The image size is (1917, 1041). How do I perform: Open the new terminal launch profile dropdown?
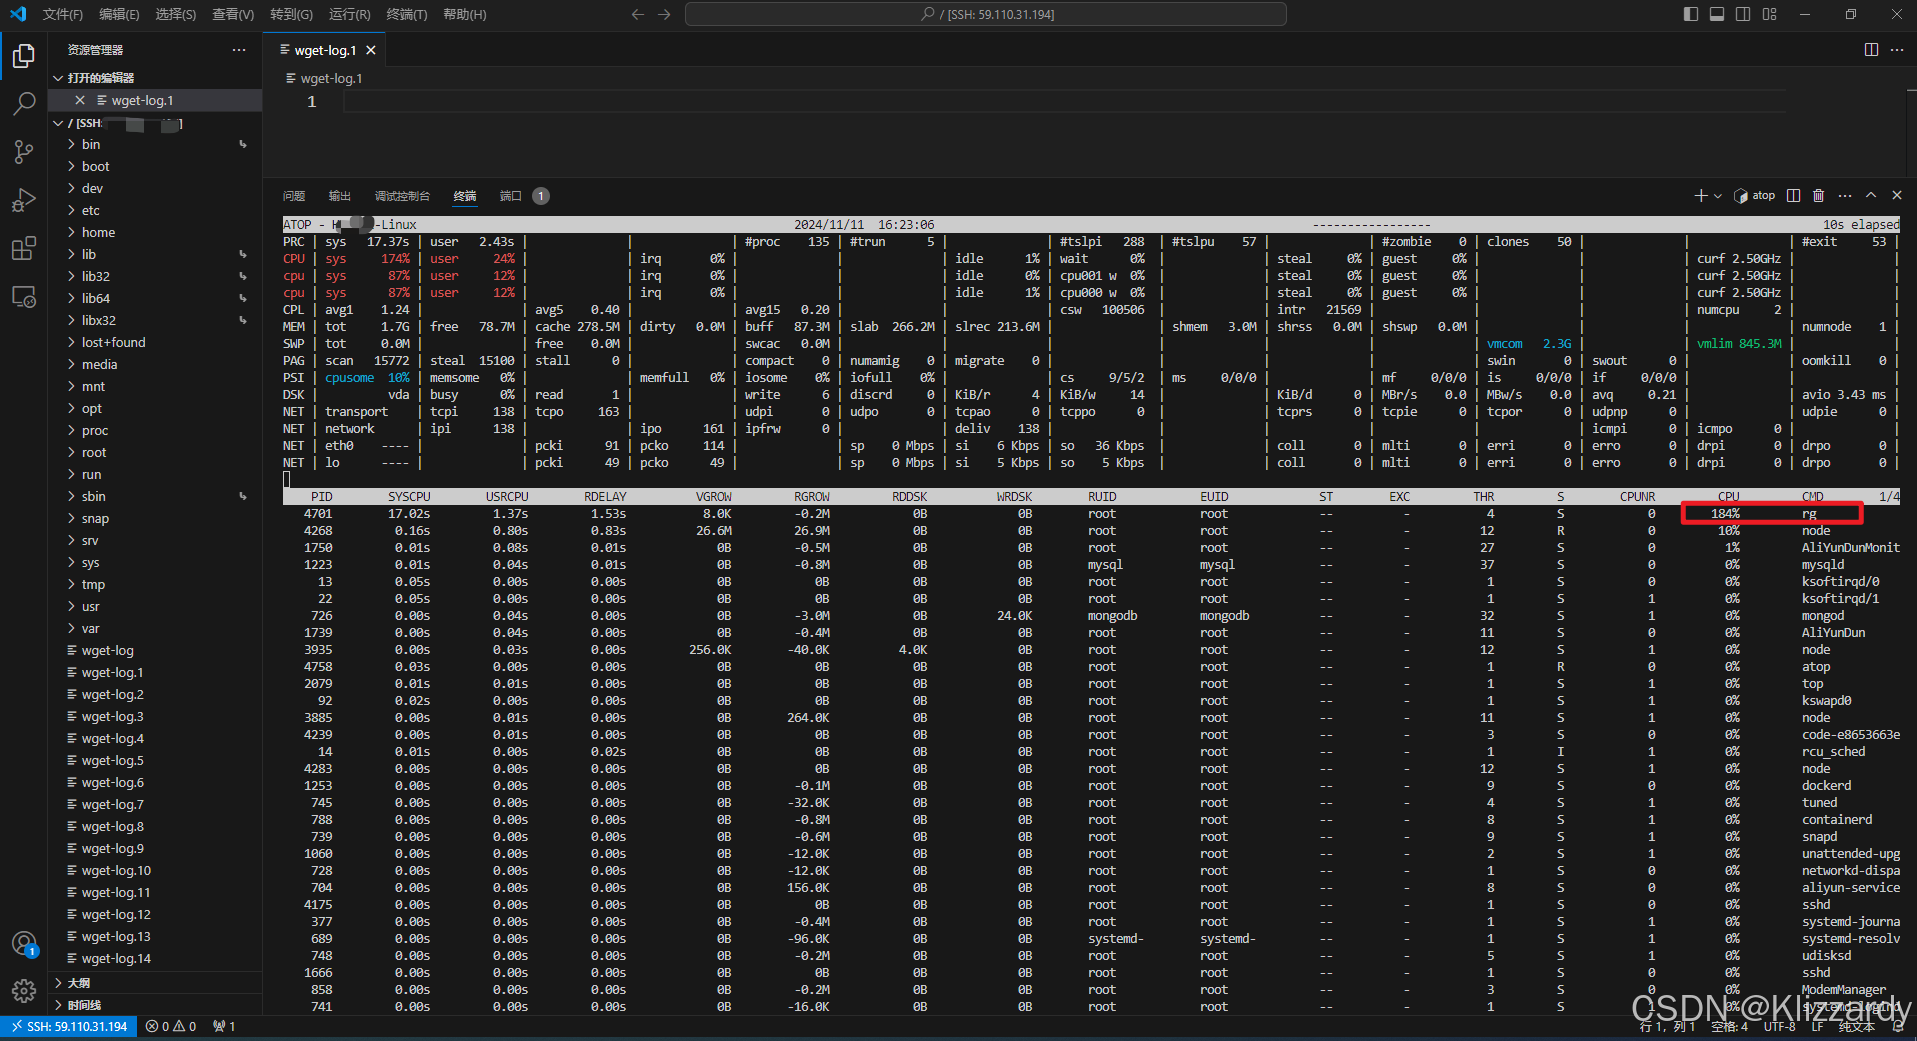pyautogui.click(x=1718, y=196)
